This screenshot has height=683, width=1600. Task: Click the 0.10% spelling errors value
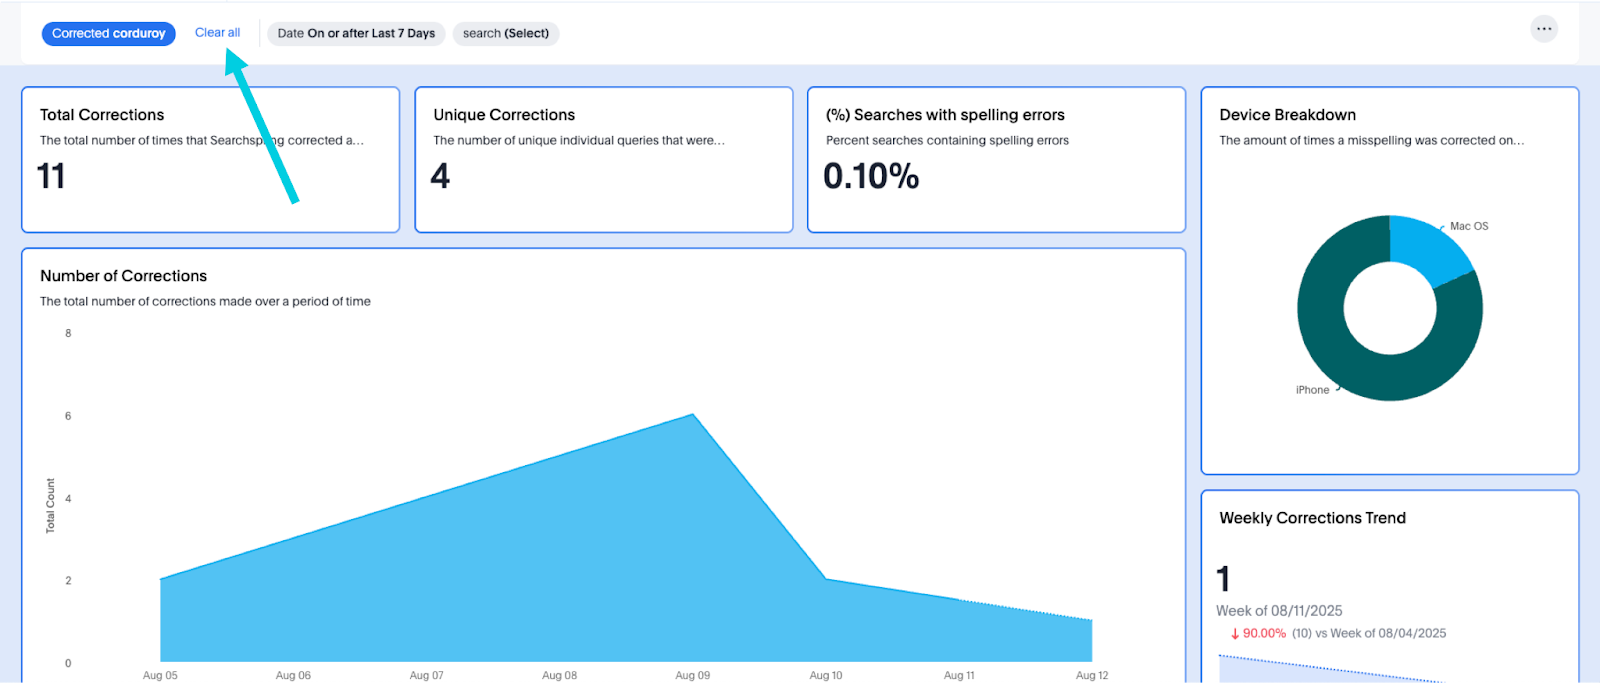(870, 177)
